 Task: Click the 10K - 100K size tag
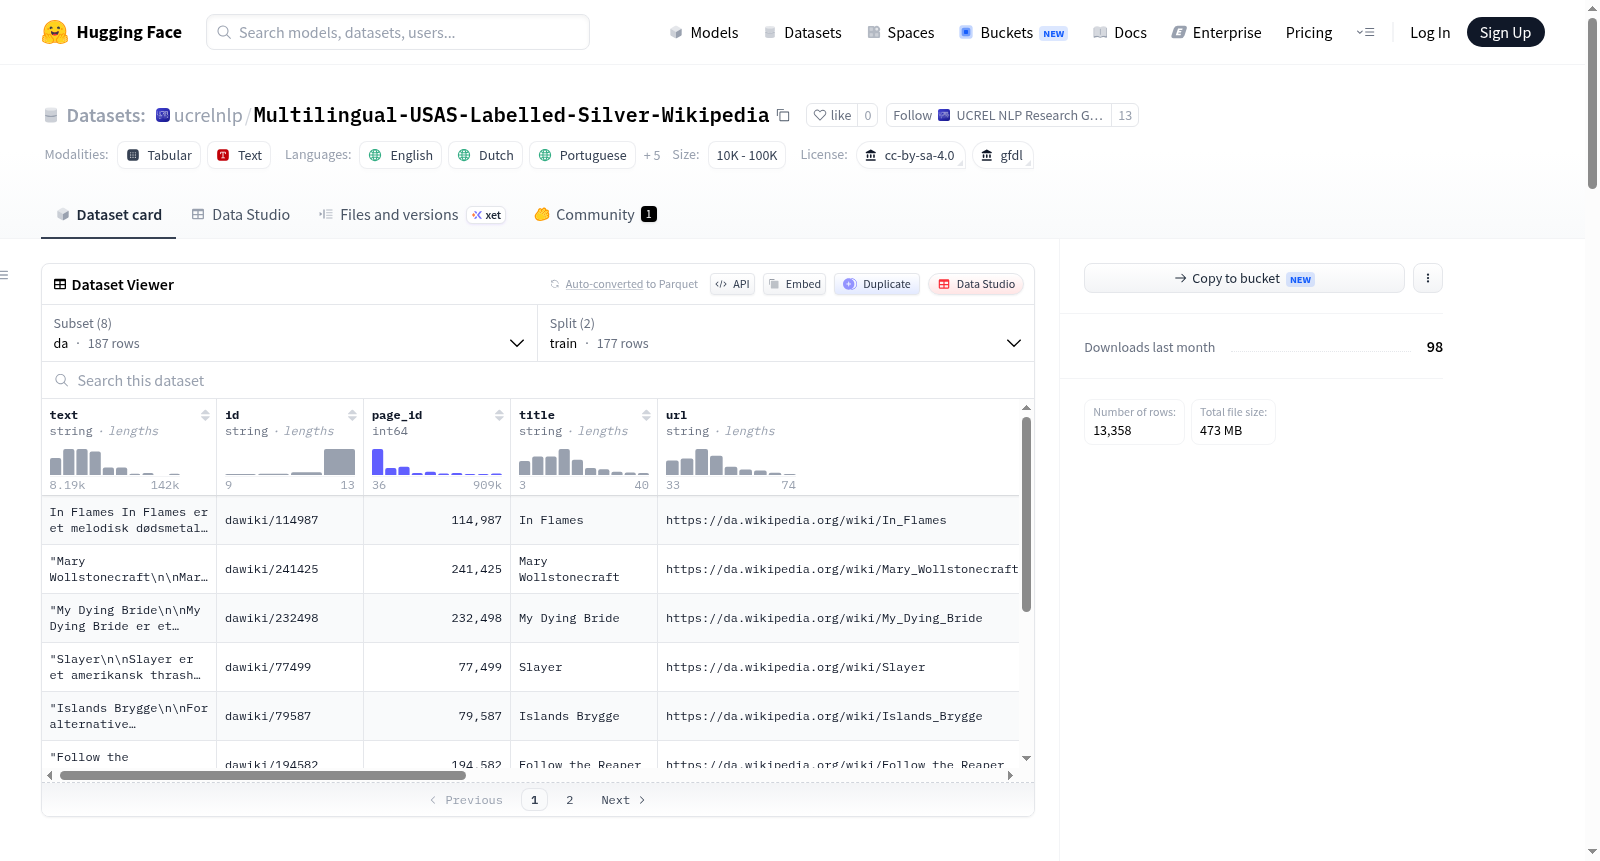pos(747,155)
